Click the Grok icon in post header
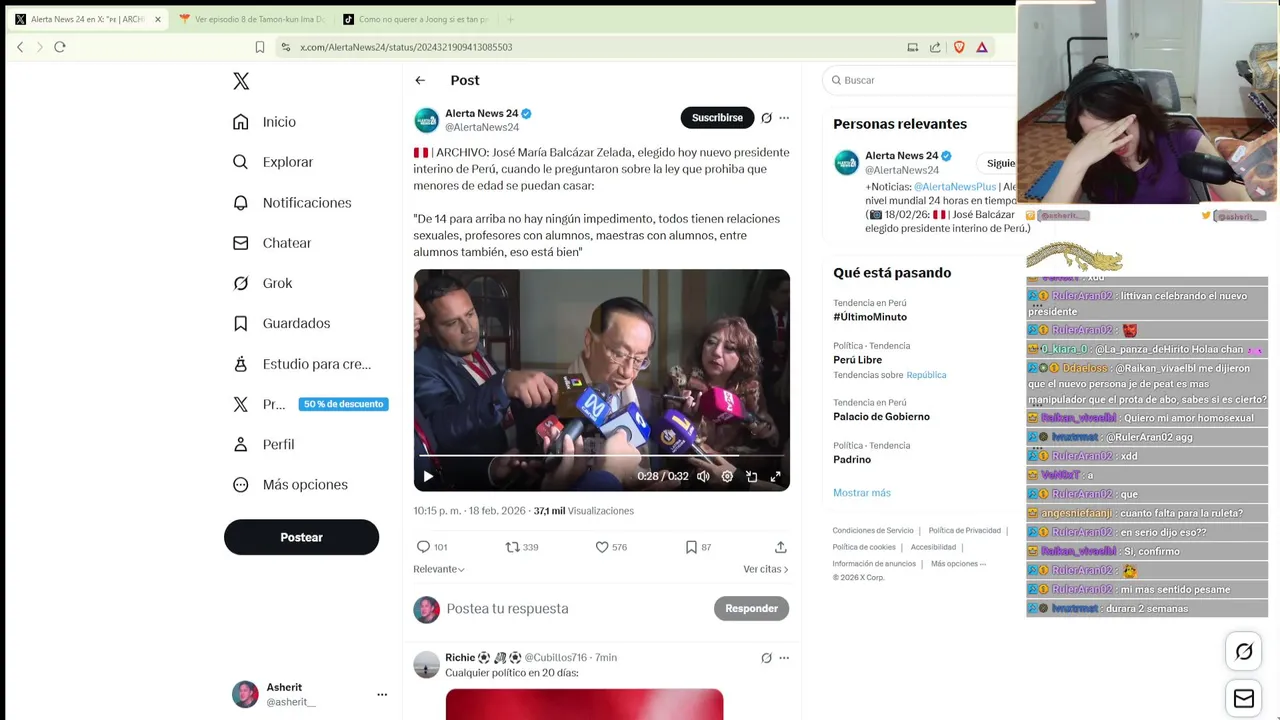The image size is (1280, 720). pyautogui.click(x=766, y=118)
